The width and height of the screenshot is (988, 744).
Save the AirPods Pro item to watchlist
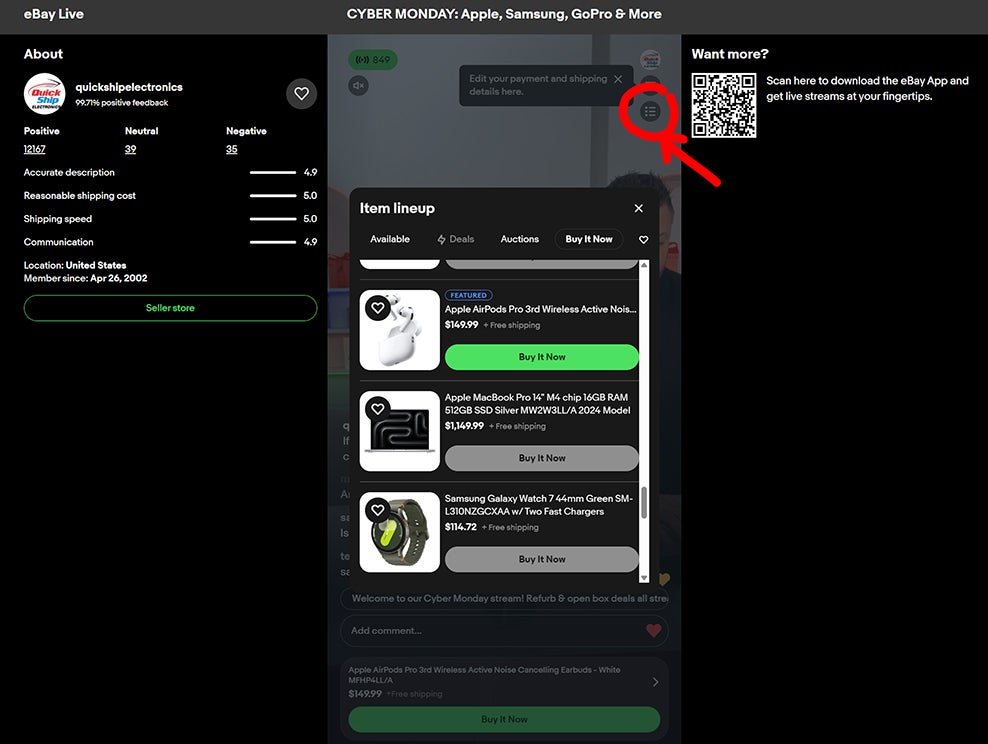point(377,308)
